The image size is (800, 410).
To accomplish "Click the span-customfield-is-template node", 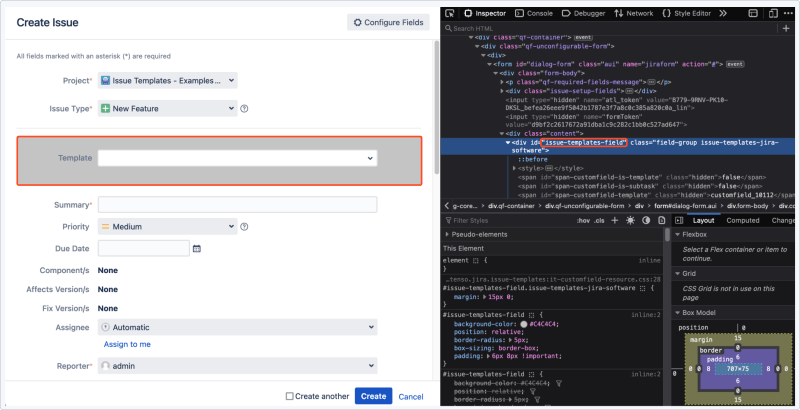I will [642, 177].
